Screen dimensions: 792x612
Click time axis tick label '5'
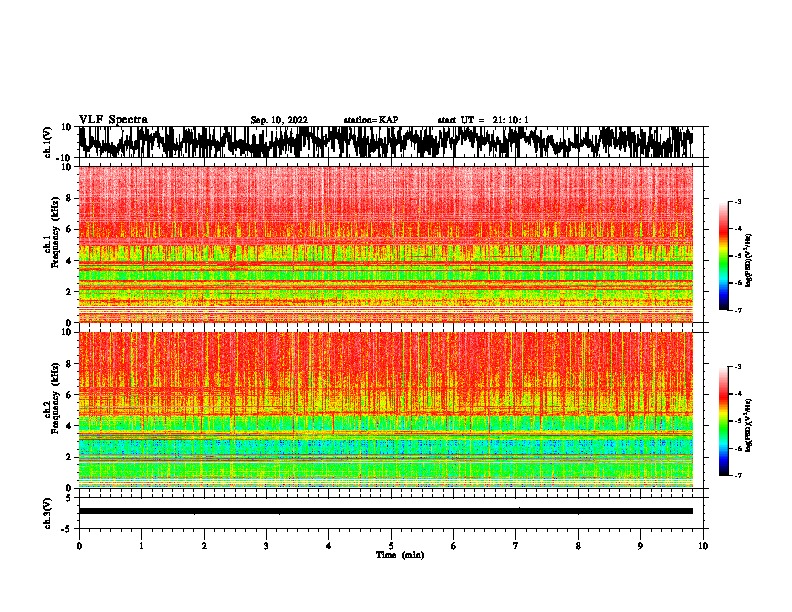tap(391, 546)
